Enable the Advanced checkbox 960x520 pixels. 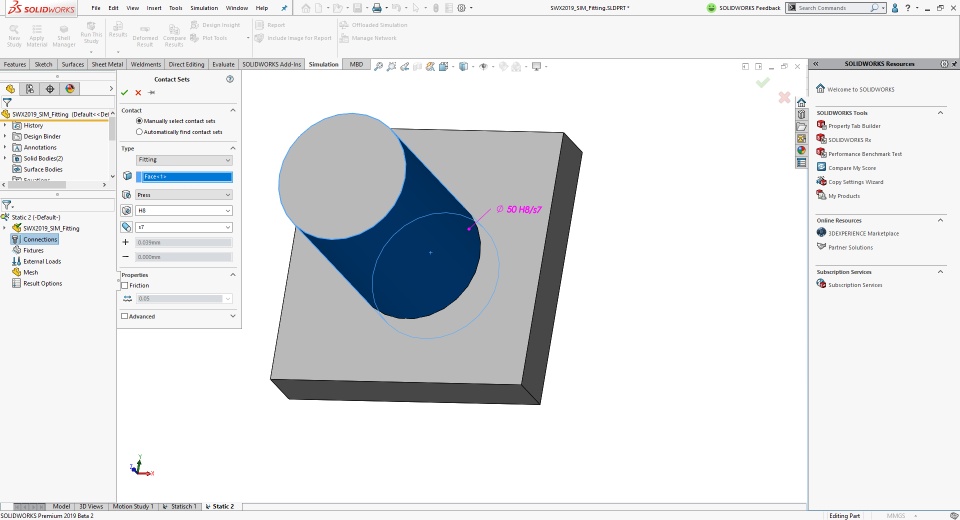pyautogui.click(x=125, y=317)
